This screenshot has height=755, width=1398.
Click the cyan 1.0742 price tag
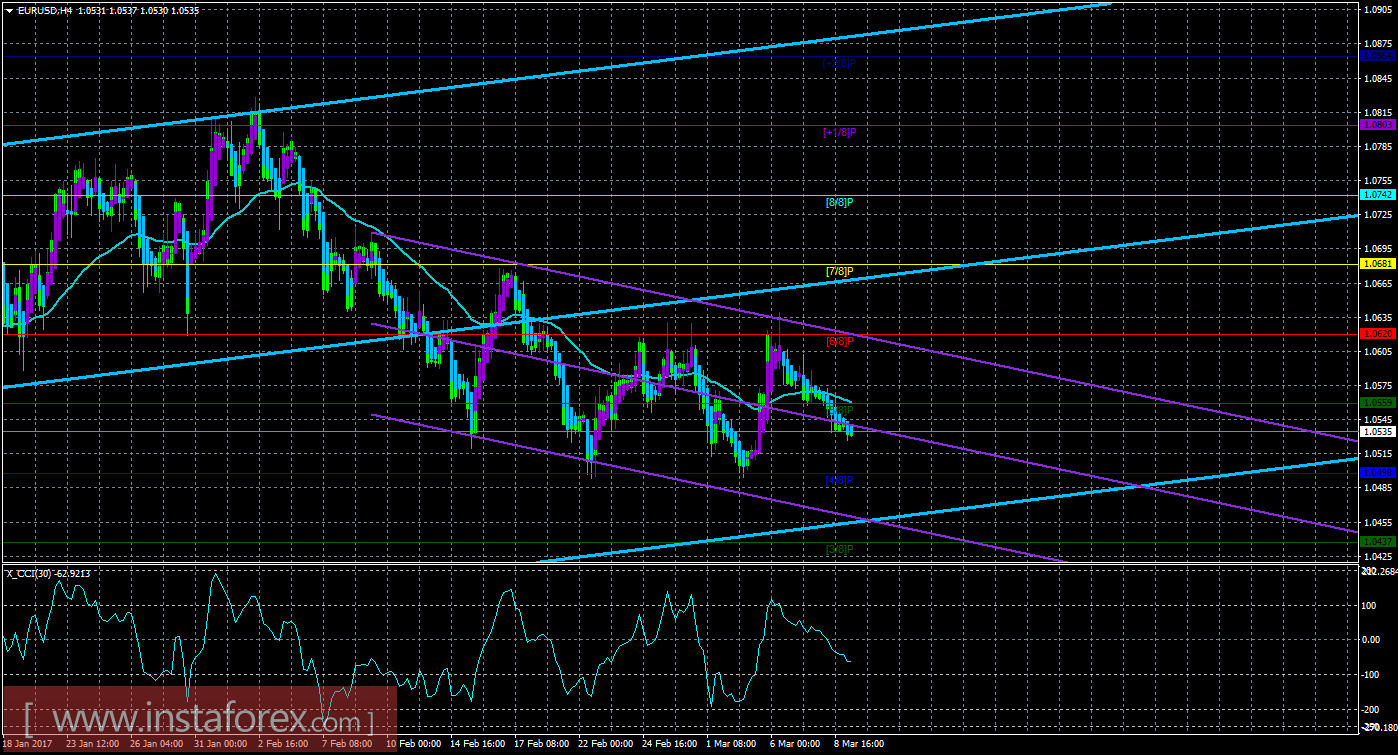pyautogui.click(x=1377, y=194)
